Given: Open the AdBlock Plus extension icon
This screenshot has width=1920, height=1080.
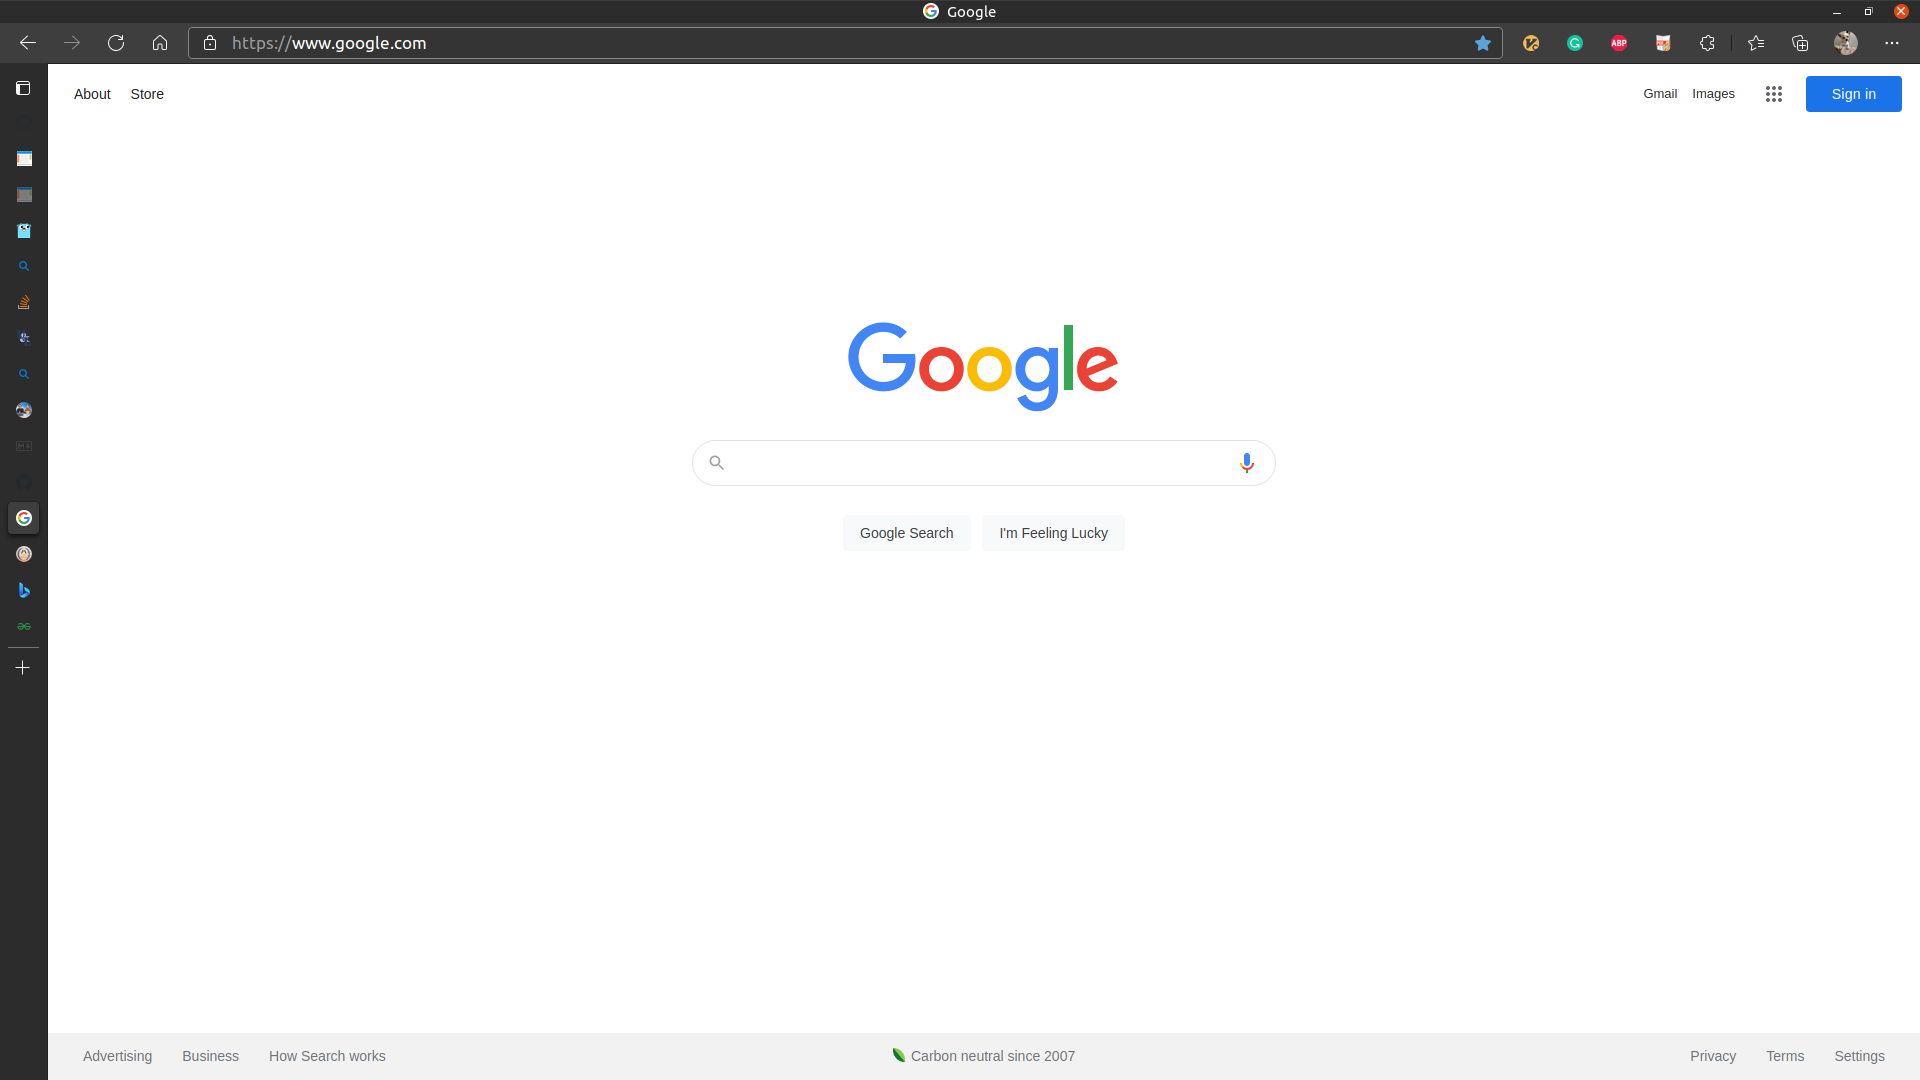Looking at the screenshot, I should [x=1619, y=42].
